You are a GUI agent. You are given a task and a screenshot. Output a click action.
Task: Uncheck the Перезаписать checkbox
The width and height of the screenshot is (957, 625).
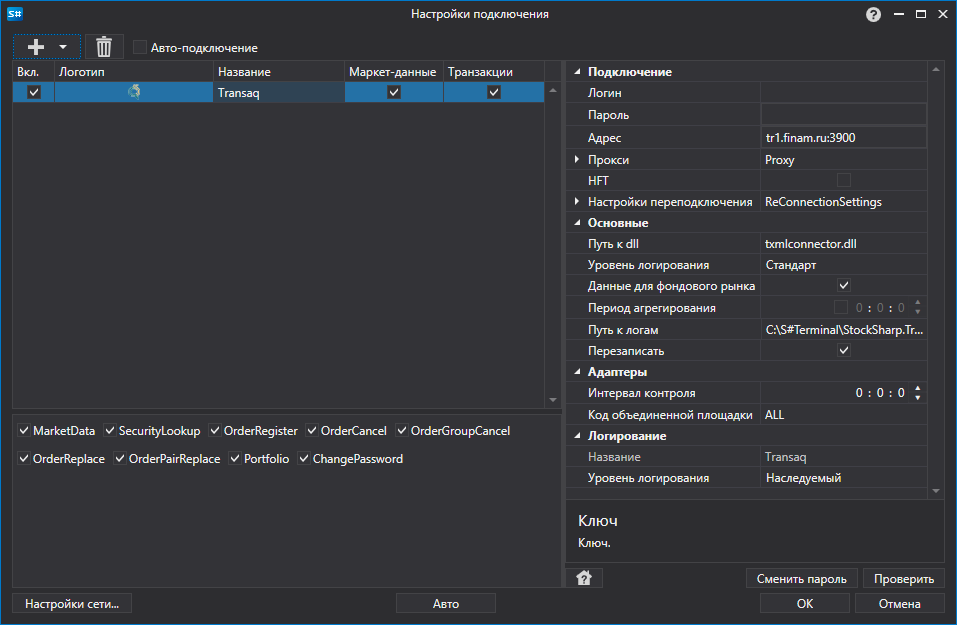pos(843,350)
